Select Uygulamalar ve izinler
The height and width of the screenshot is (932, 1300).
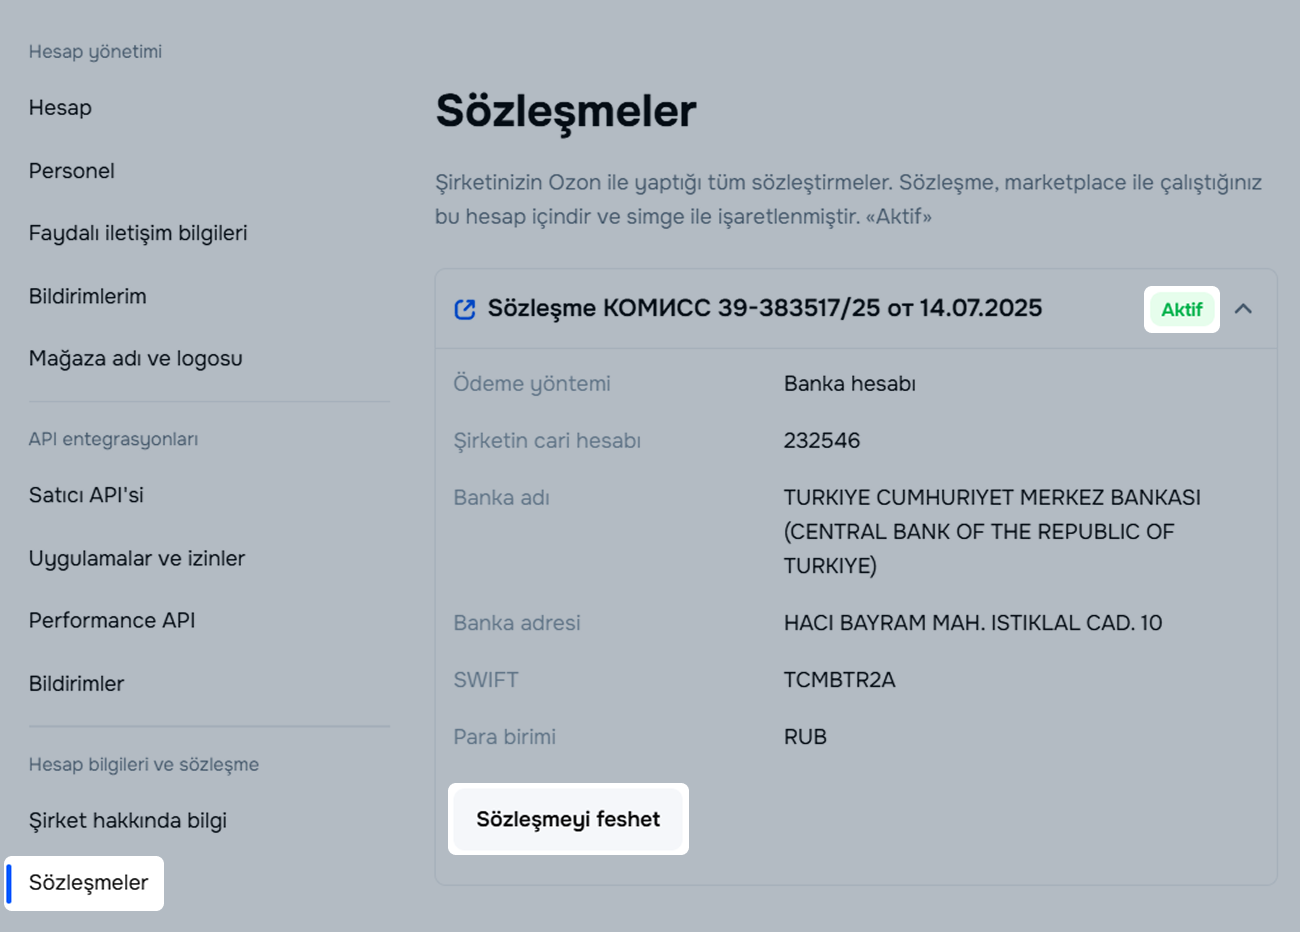[137, 558]
